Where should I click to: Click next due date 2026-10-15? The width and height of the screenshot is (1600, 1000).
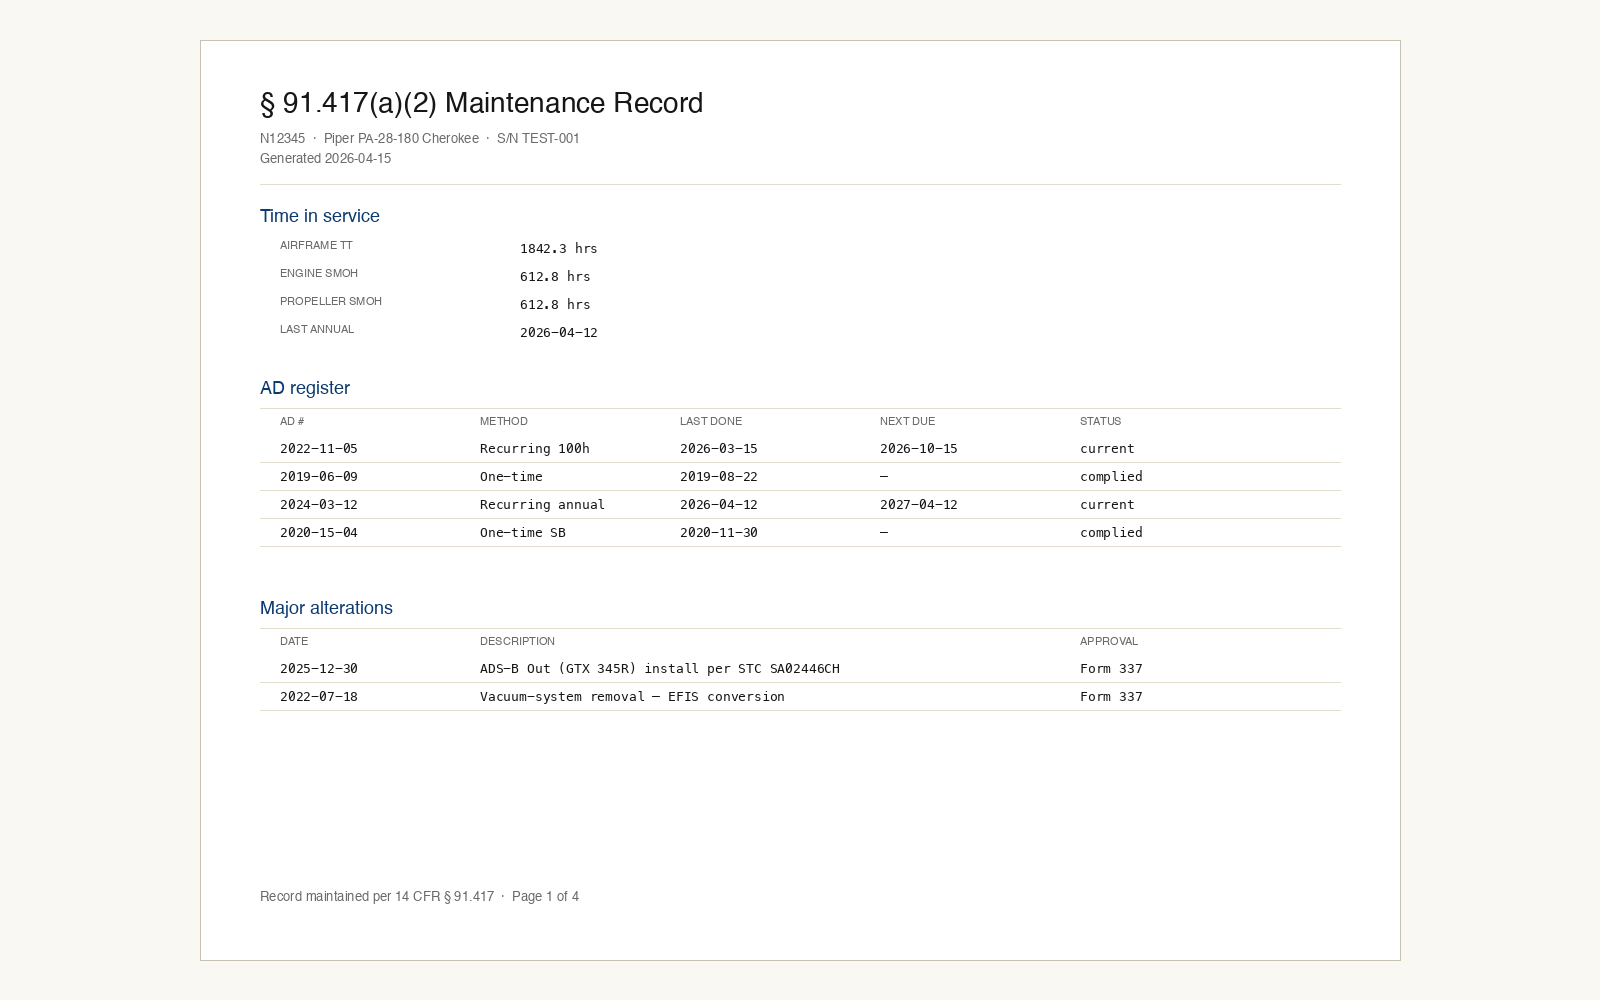point(919,448)
